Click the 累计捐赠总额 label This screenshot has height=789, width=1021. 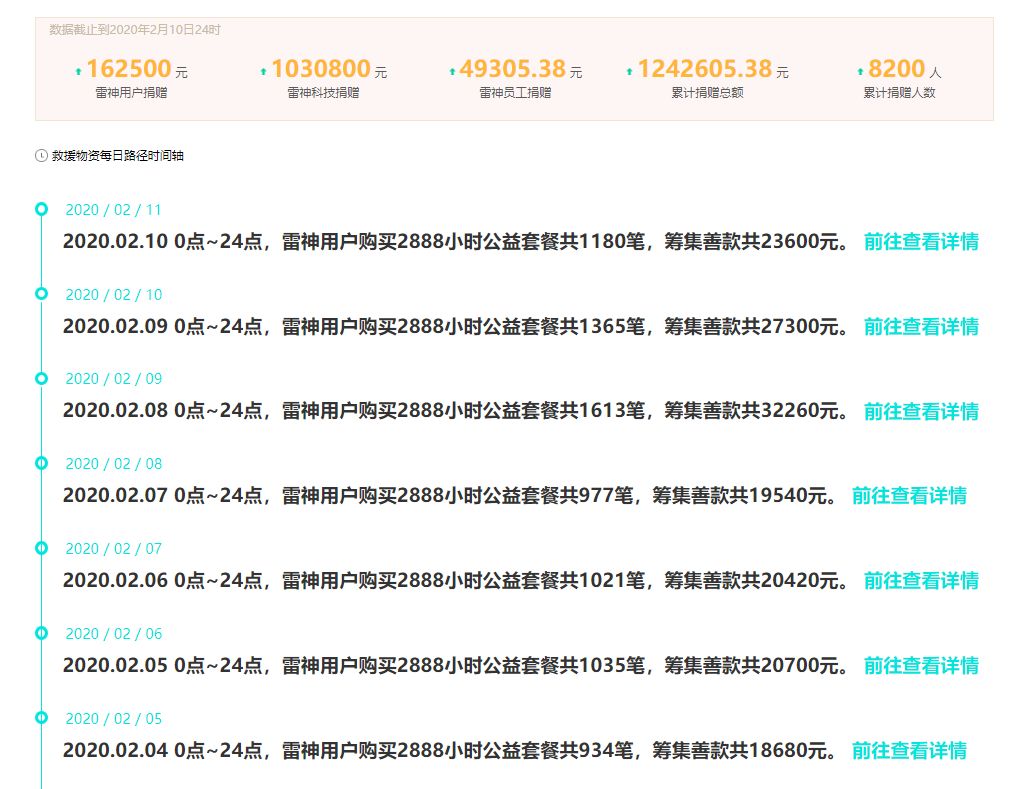[x=708, y=93]
